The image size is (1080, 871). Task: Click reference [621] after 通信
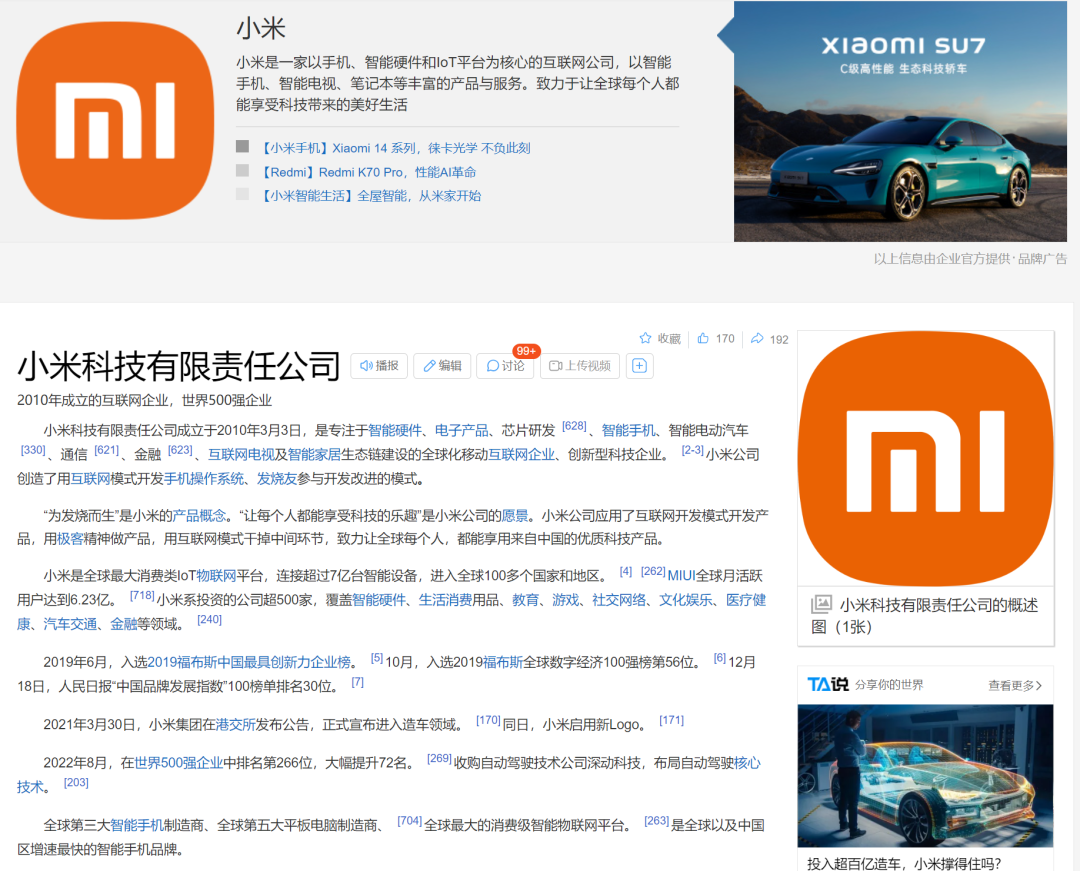click(x=107, y=450)
